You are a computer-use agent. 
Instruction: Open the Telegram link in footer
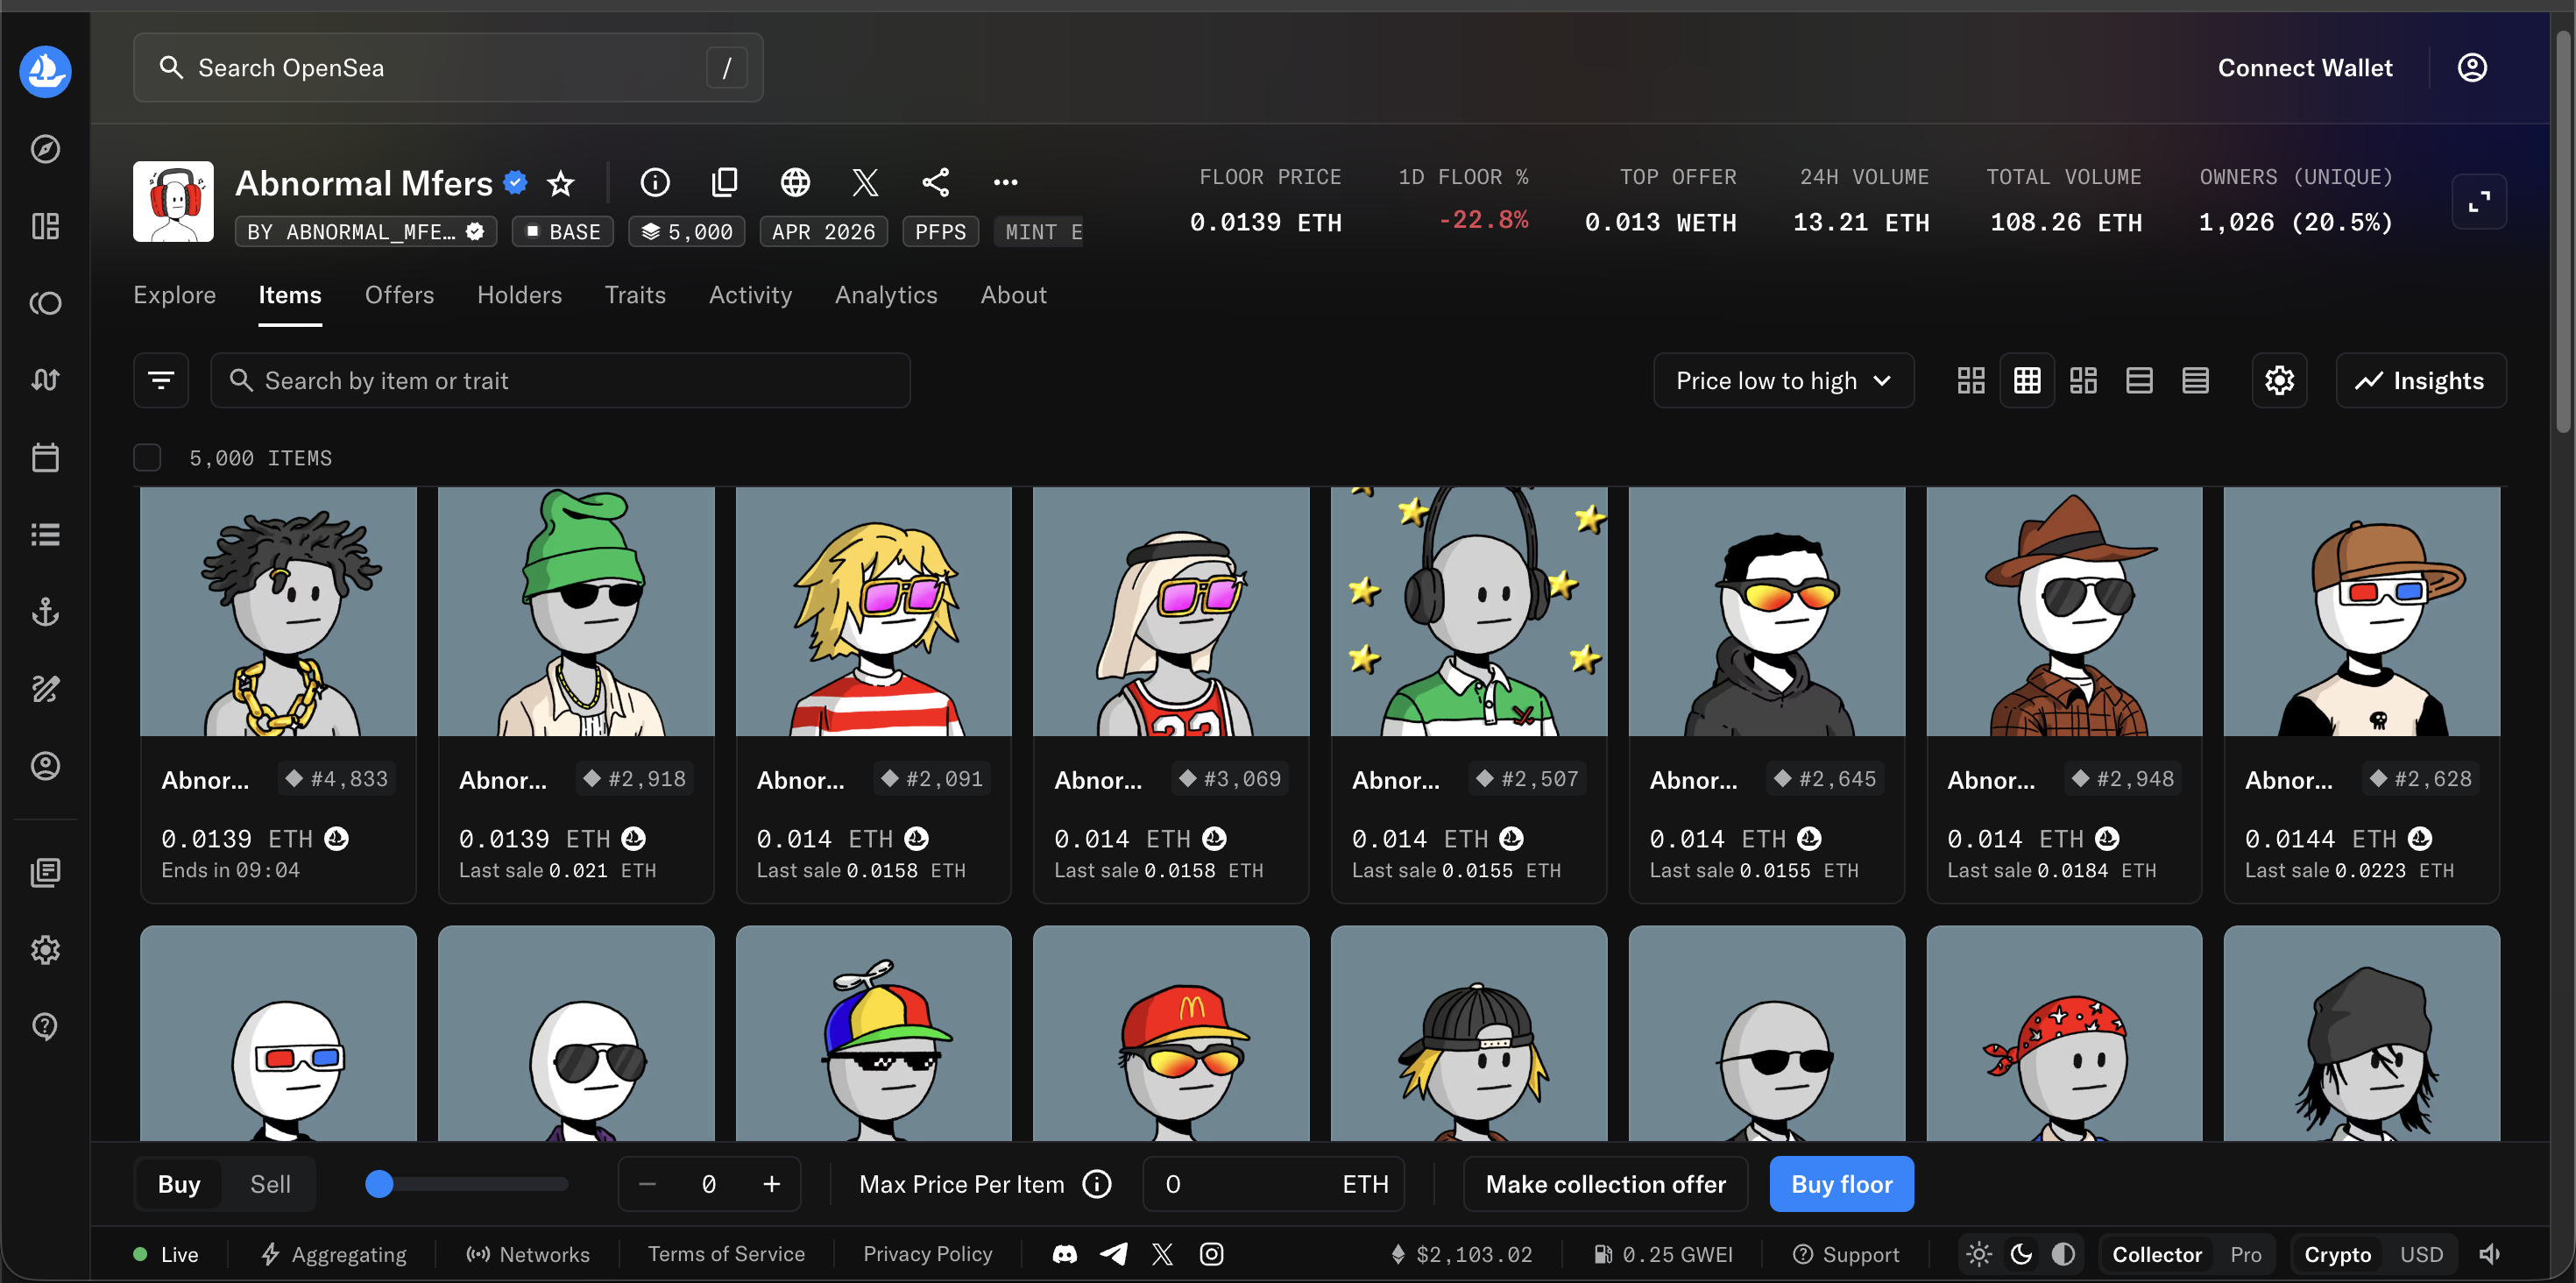pyautogui.click(x=1114, y=1254)
